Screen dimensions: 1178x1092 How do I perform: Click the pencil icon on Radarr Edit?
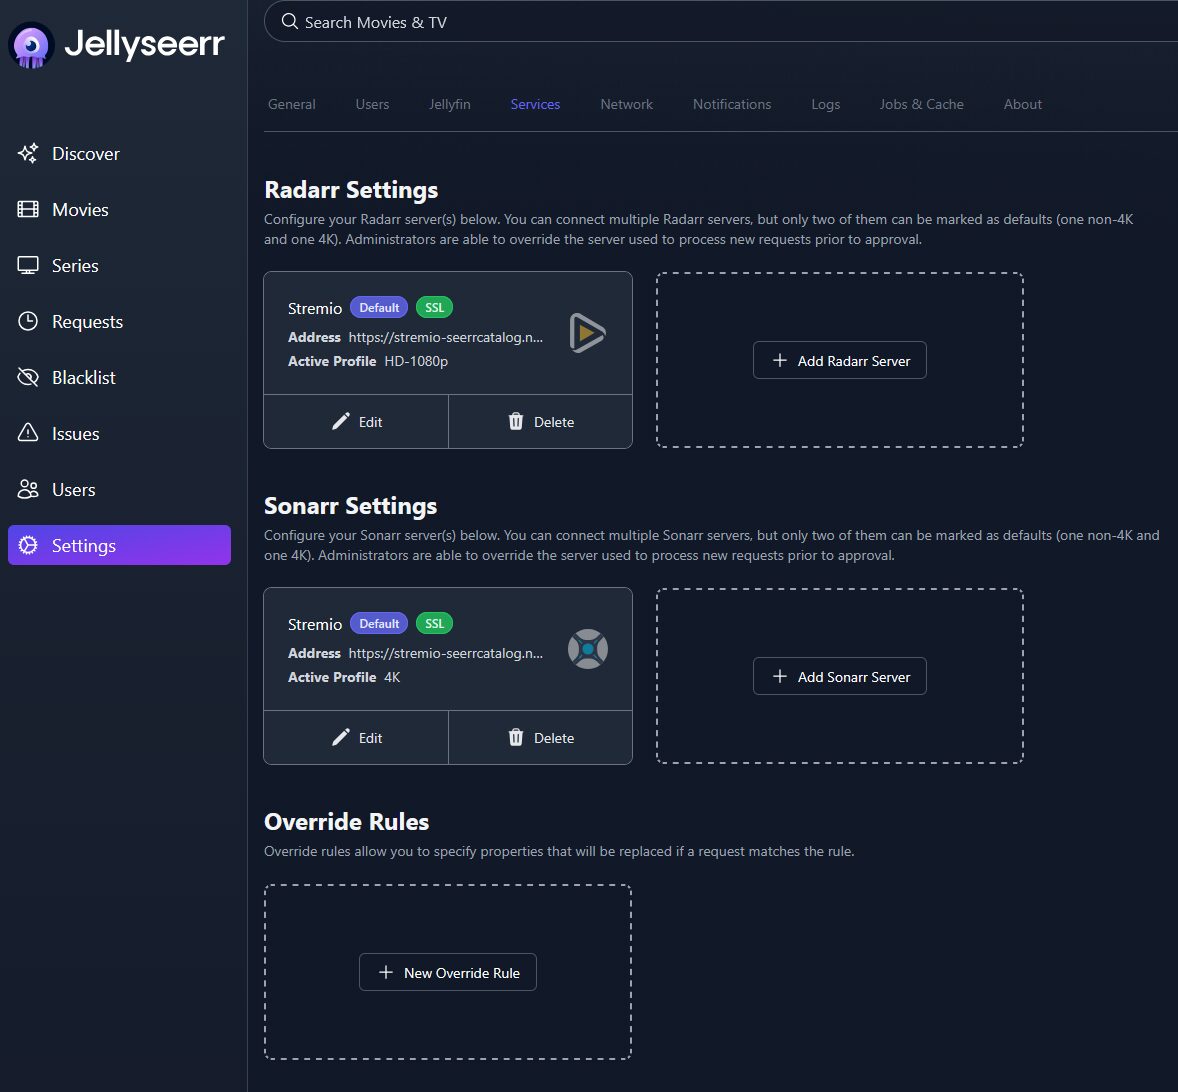point(340,421)
